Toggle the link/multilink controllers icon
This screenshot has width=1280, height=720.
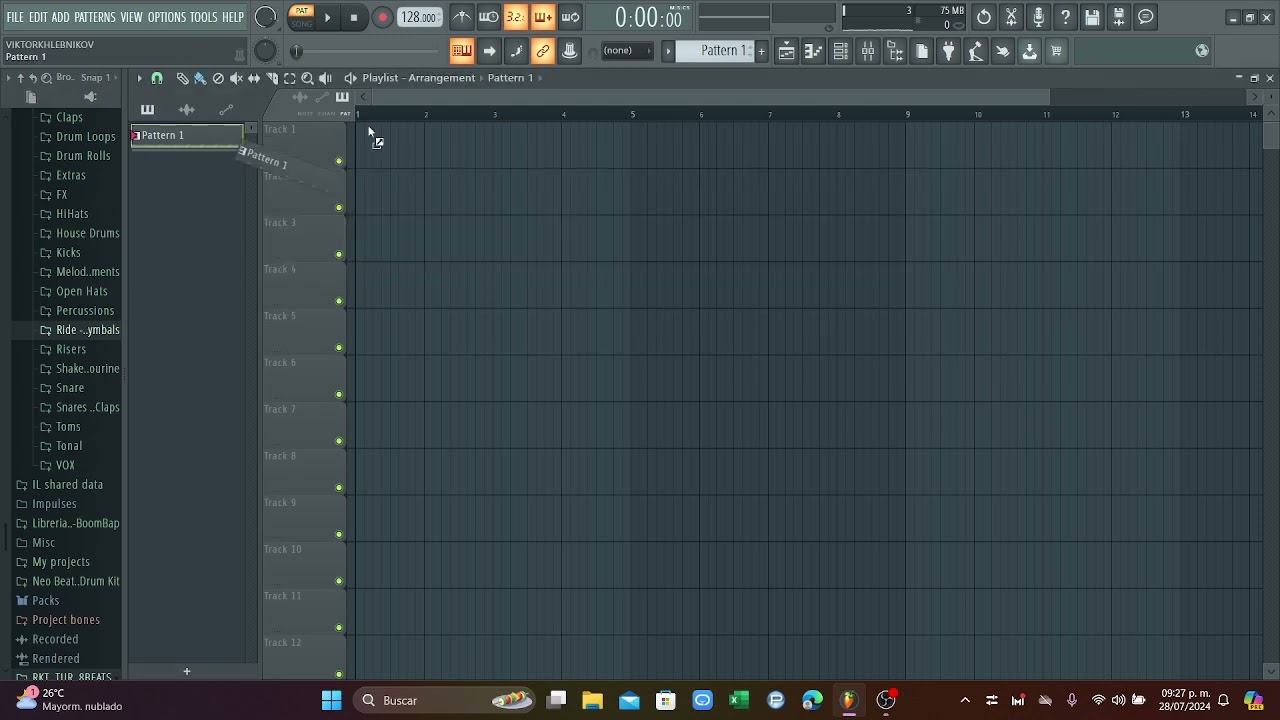[x=542, y=51]
